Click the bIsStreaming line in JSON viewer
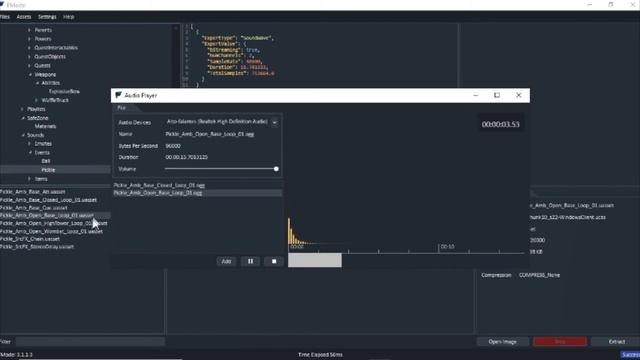The height and width of the screenshot is (360, 640). [x=233, y=50]
